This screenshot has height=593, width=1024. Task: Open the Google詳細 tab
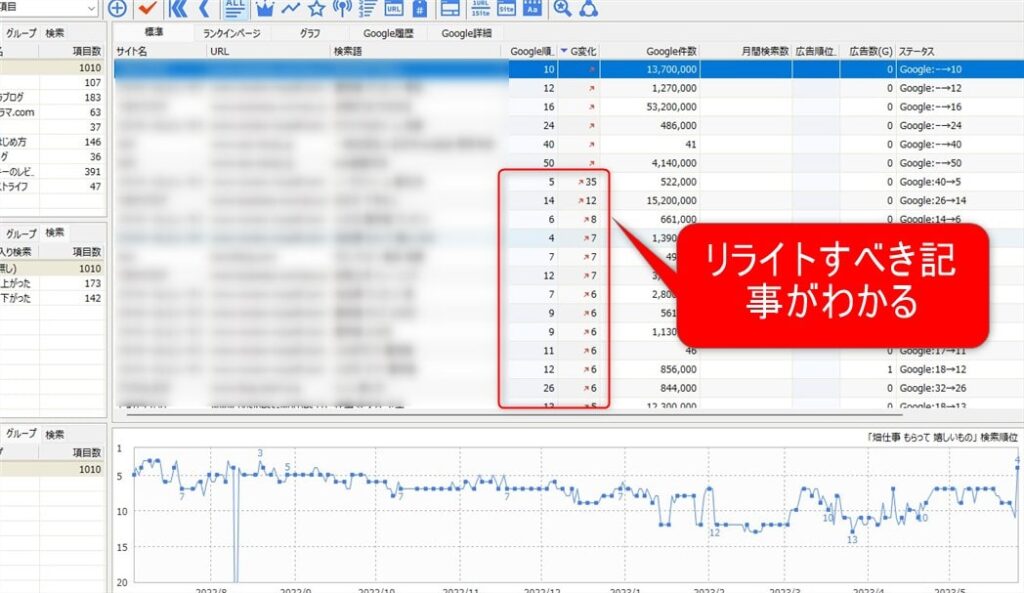[466, 33]
